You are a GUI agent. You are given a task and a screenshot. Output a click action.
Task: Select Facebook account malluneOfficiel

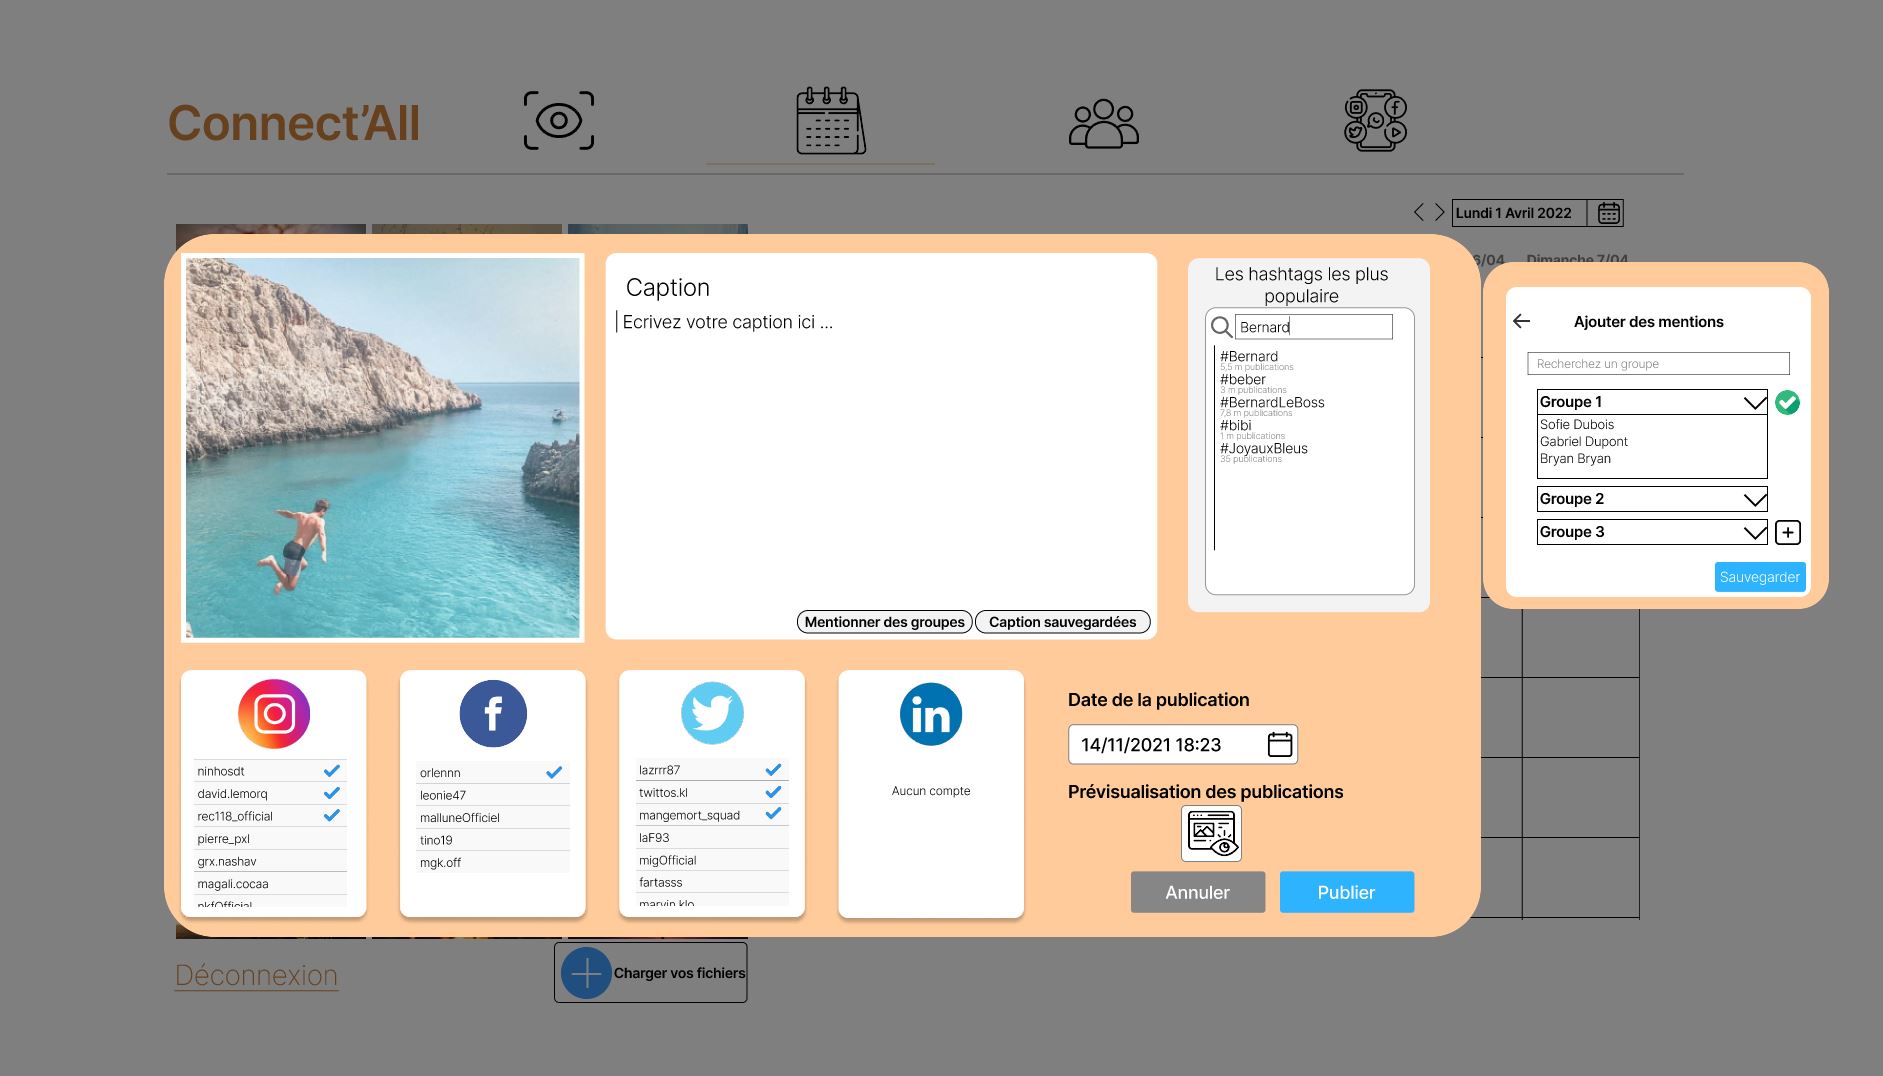[493, 818]
